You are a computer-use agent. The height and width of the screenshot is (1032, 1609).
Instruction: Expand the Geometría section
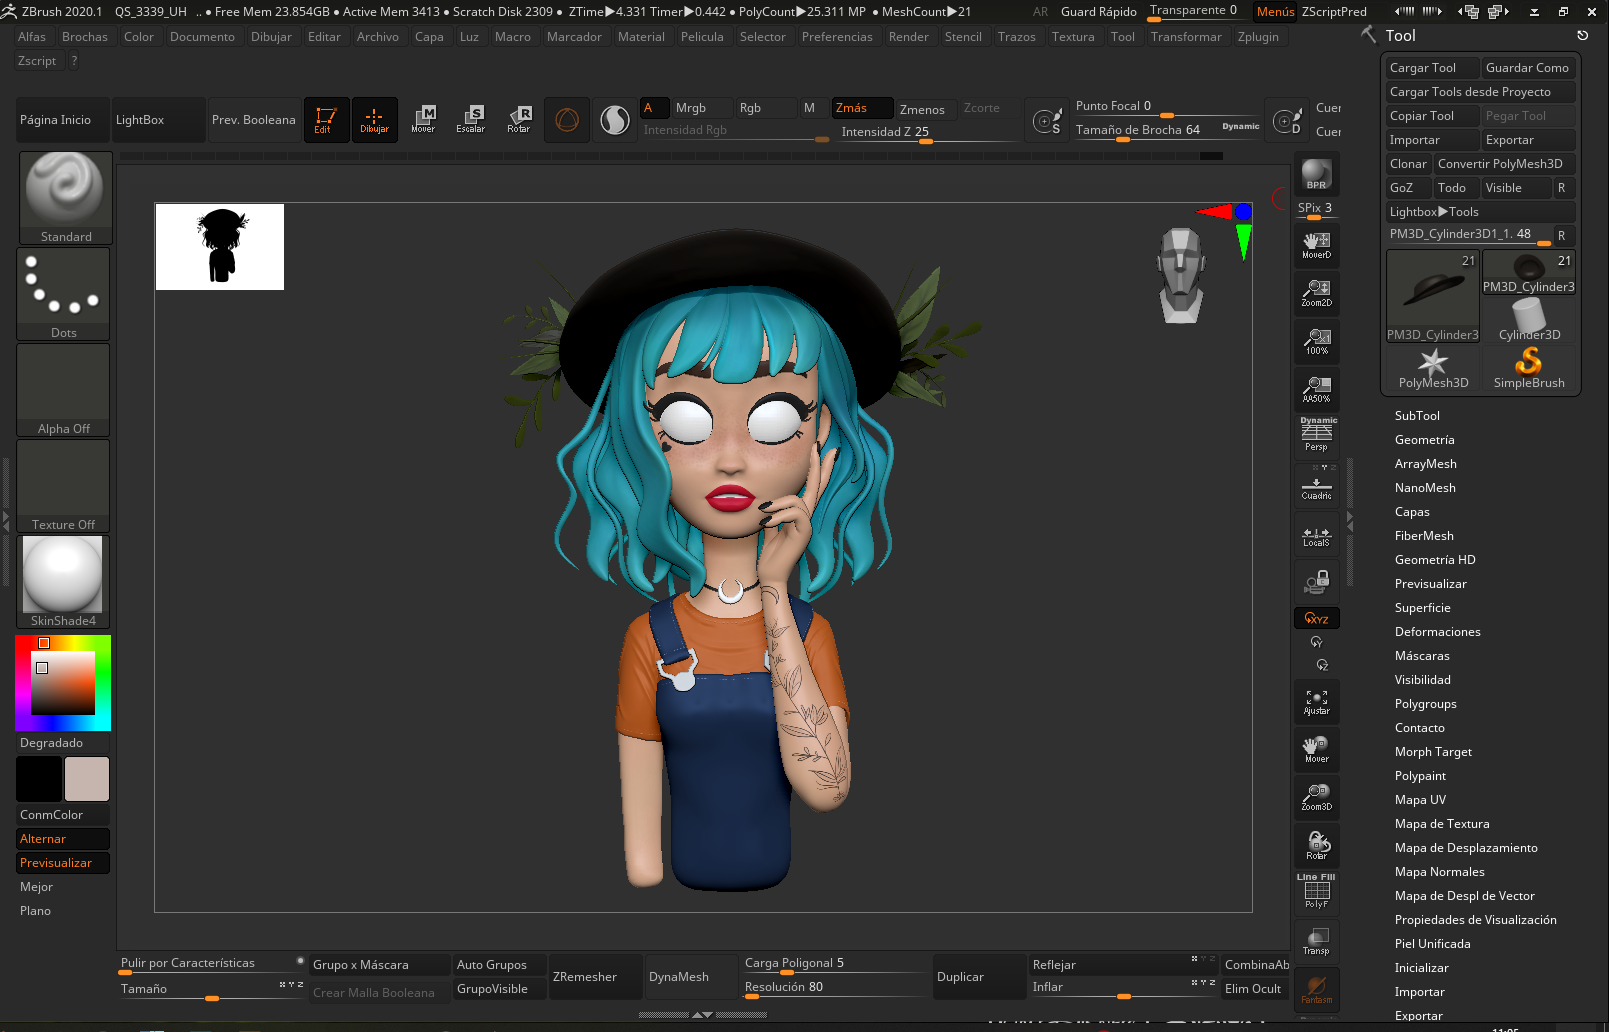pyautogui.click(x=1424, y=440)
